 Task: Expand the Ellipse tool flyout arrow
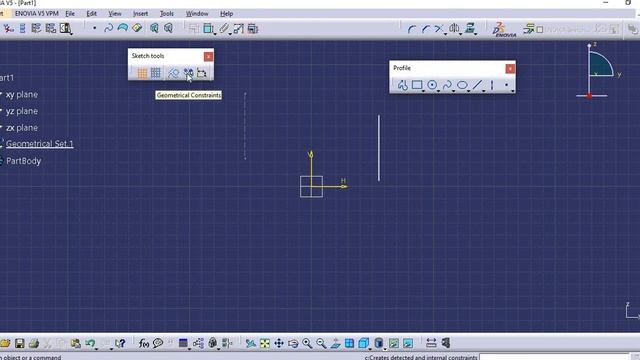pos(469,91)
